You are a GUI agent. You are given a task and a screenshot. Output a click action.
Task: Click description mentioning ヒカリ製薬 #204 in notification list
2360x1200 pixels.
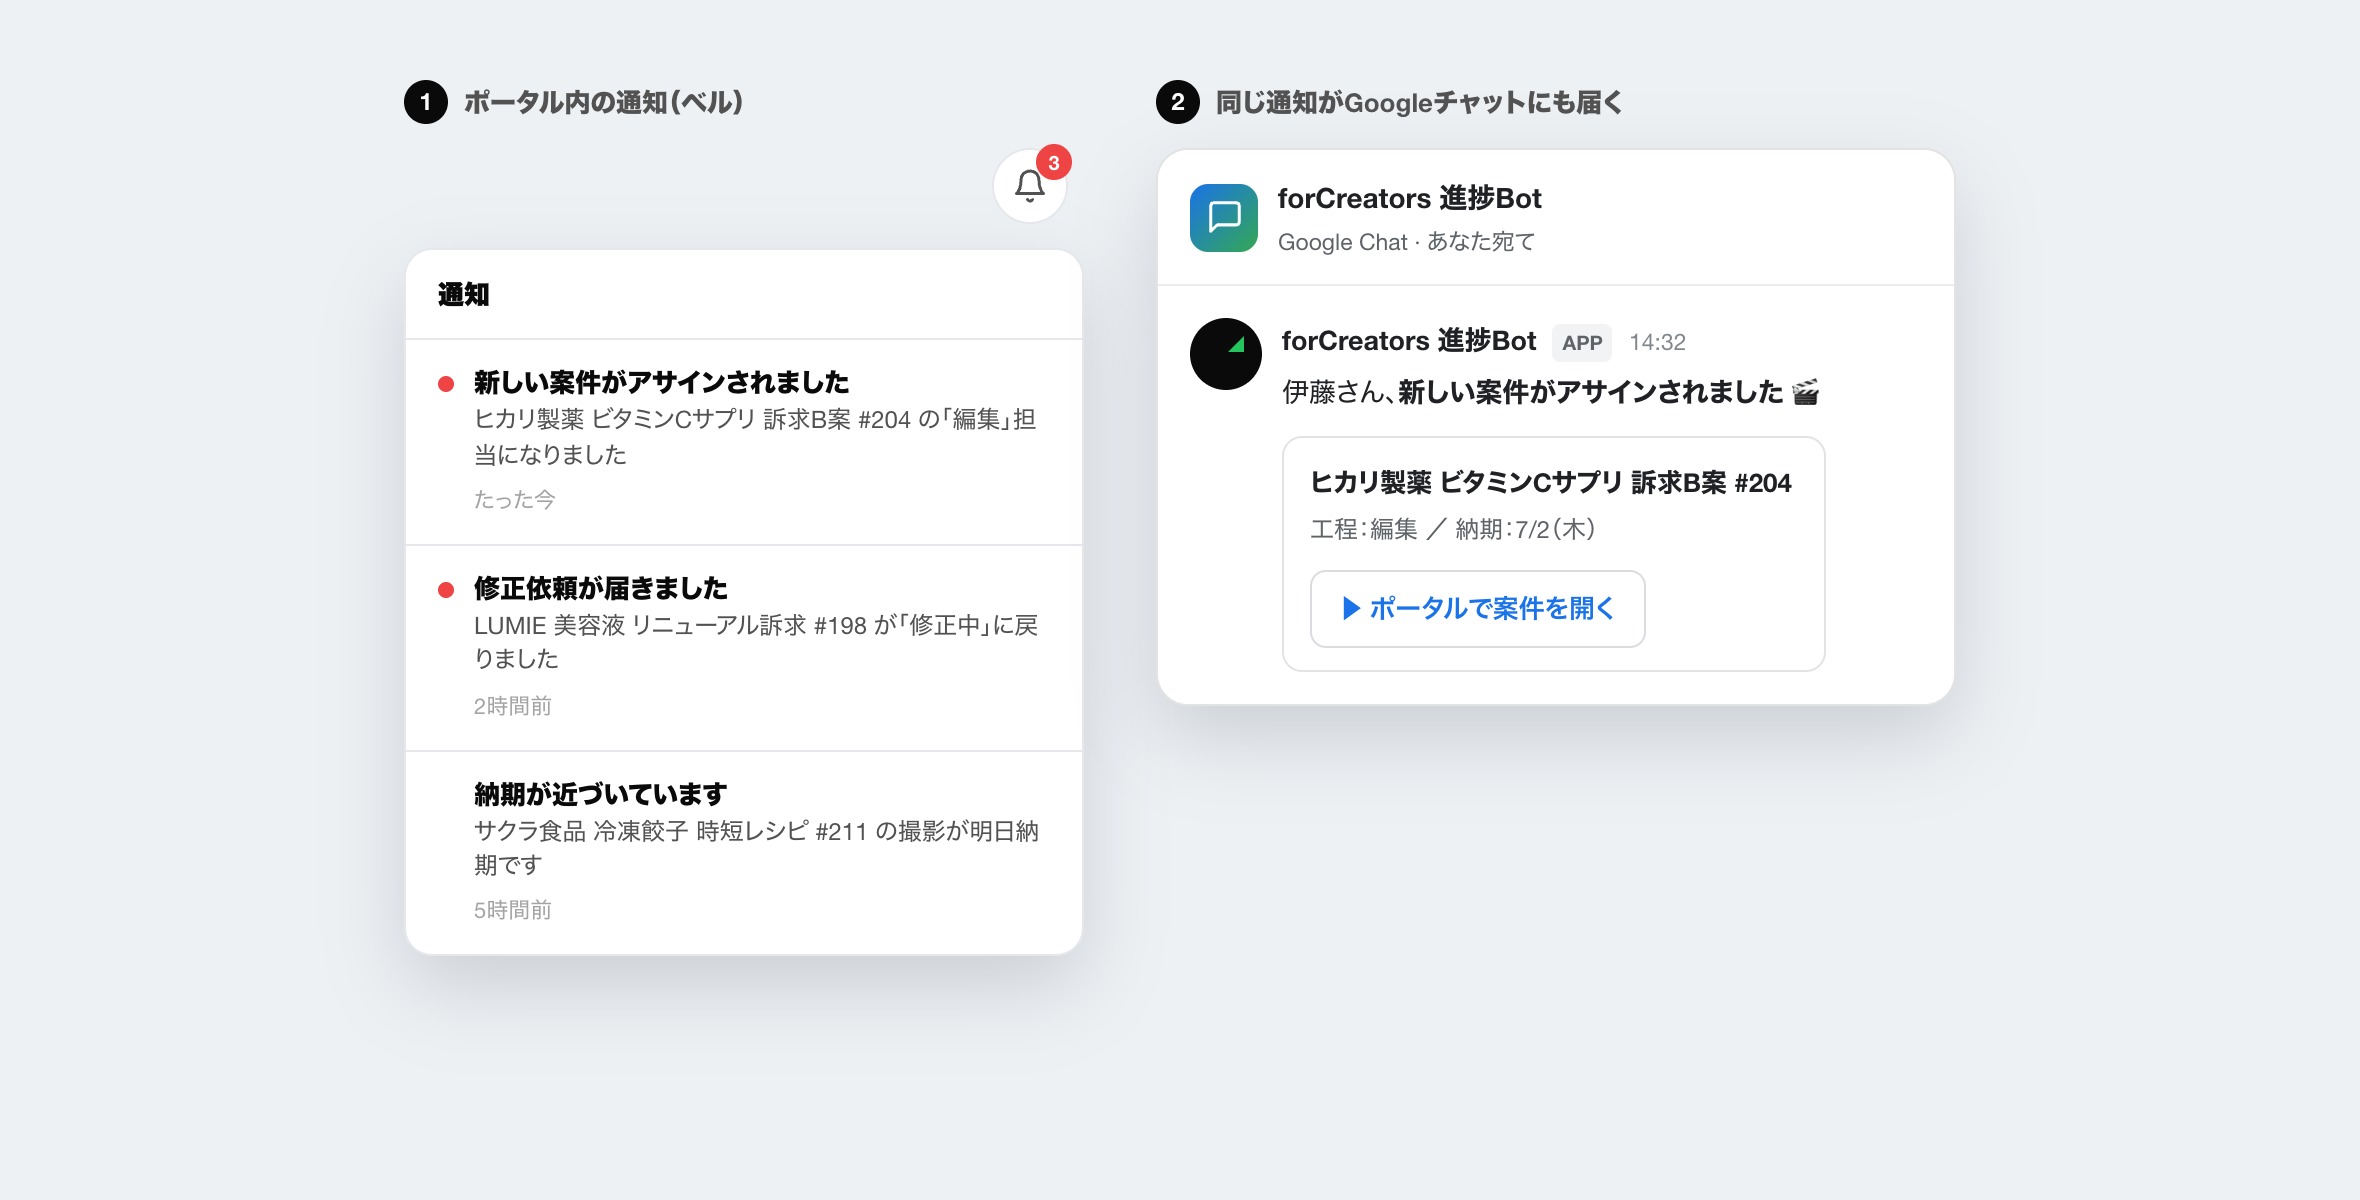[x=755, y=437]
